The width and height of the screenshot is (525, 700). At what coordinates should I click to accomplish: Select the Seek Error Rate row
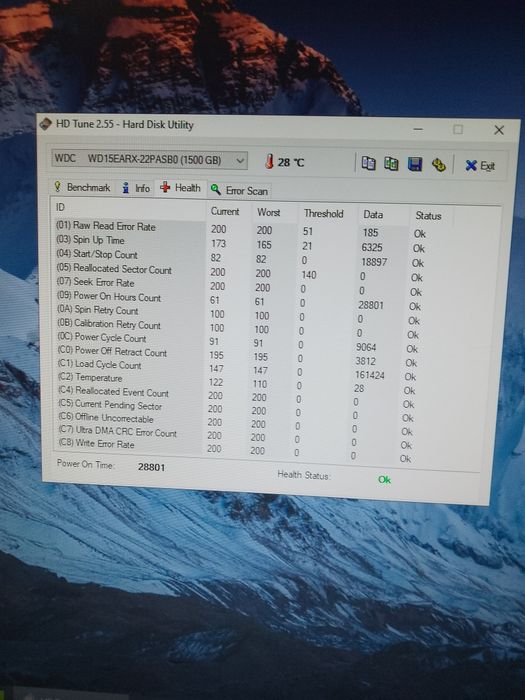pos(241,286)
